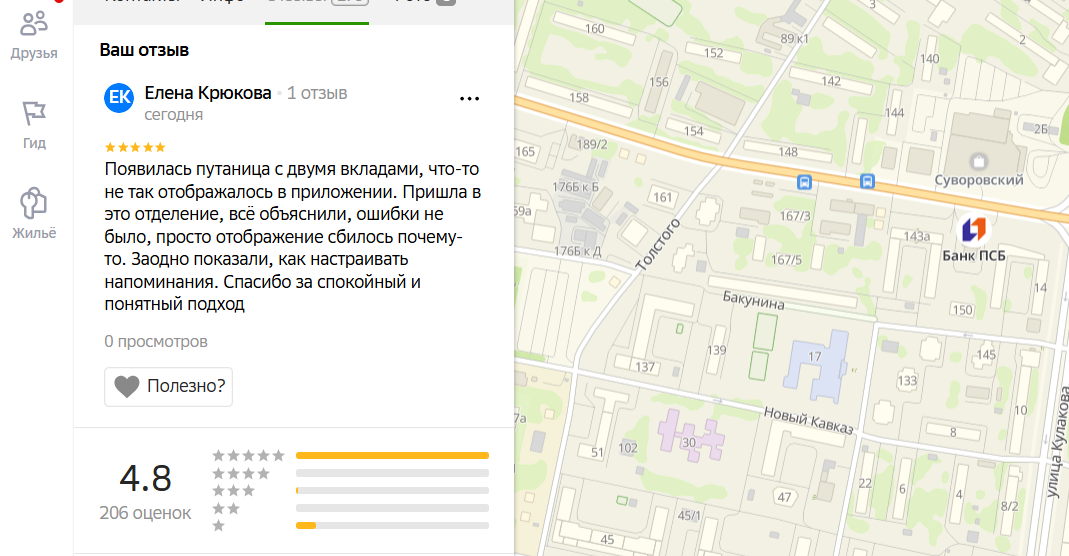Select the bus stop icon closest to Суворовский
Screen dimensions: 1069x556
(x=867, y=181)
